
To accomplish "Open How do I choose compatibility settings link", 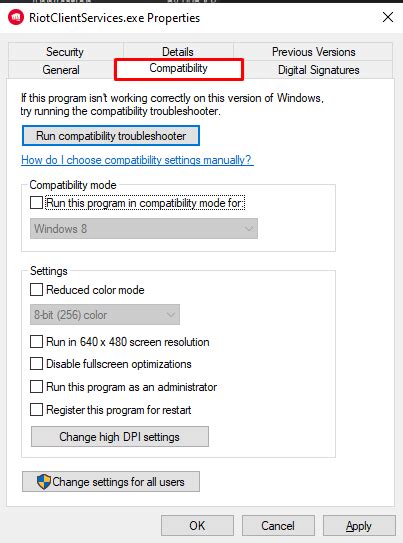I will pos(137,160).
